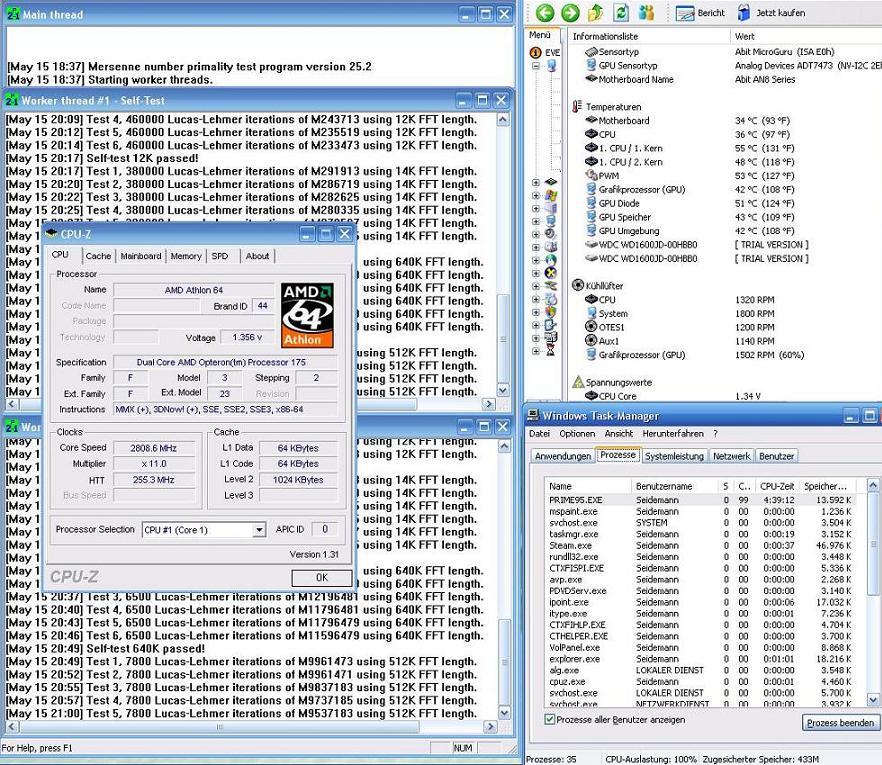Image resolution: width=882 pixels, height=765 pixels.
Task: Open the Memory tab in CPU-Z
Action: 186,256
